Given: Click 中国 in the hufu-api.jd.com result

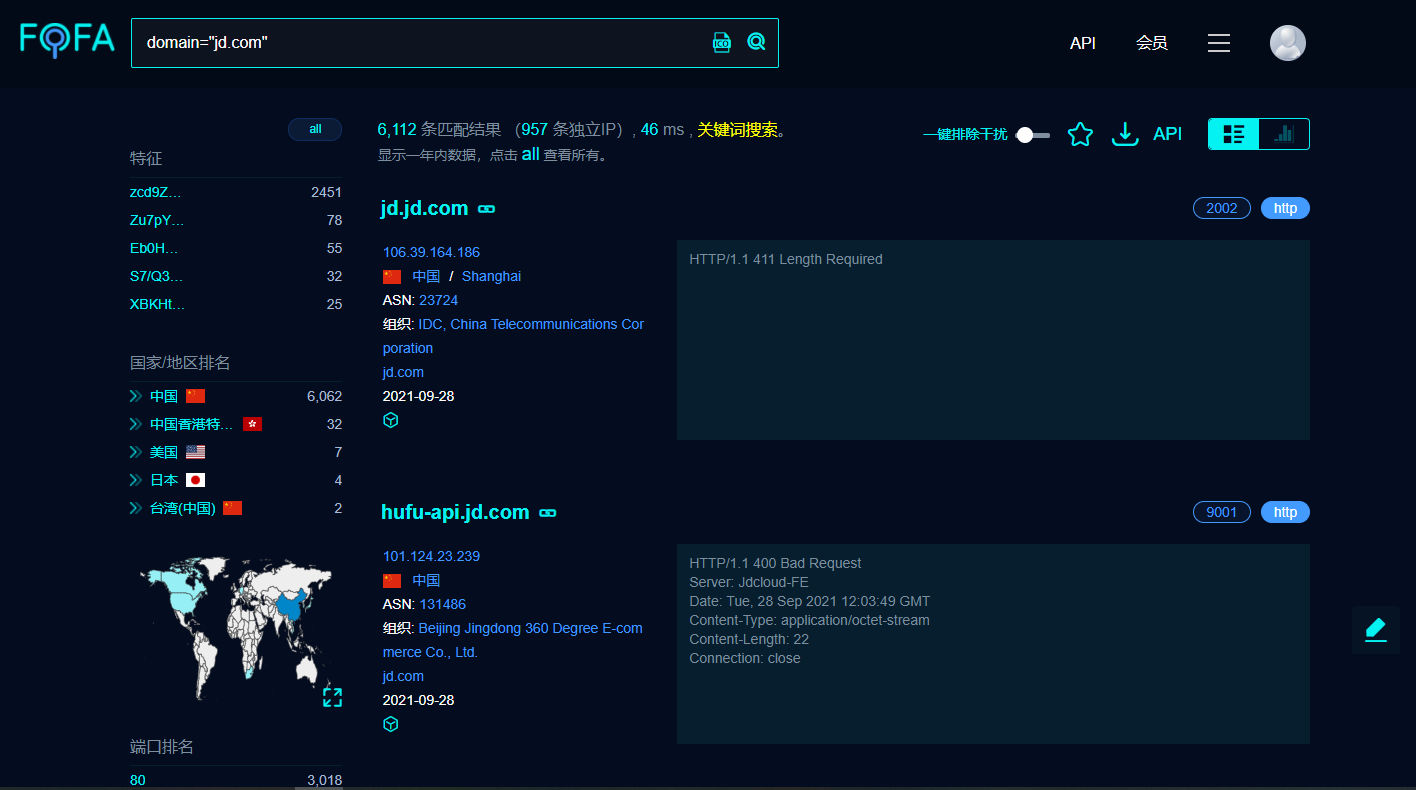Looking at the screenshot, I should coord(426,580).
